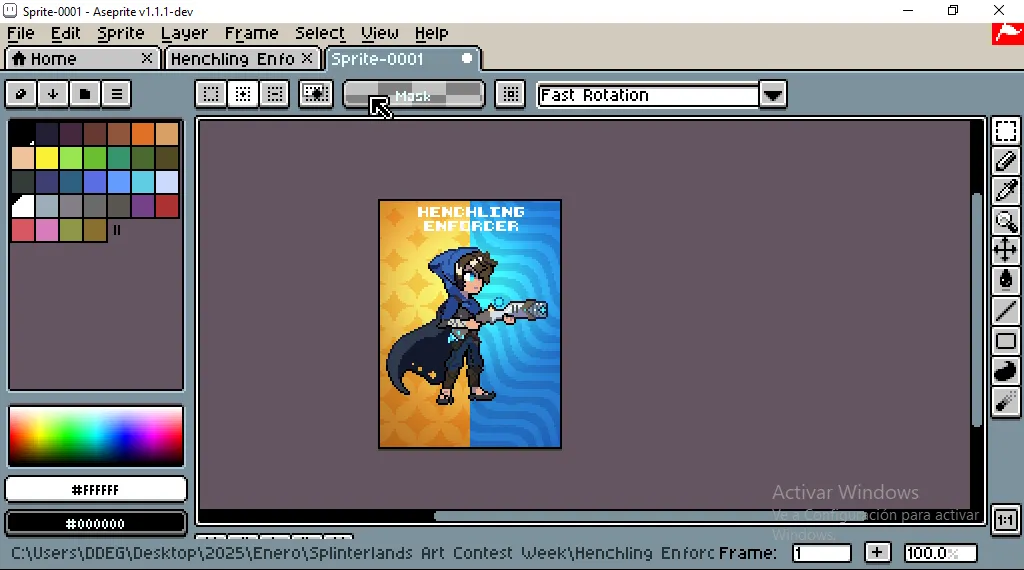
Task: Select the Contour tool
Action: pos(1006,371)
